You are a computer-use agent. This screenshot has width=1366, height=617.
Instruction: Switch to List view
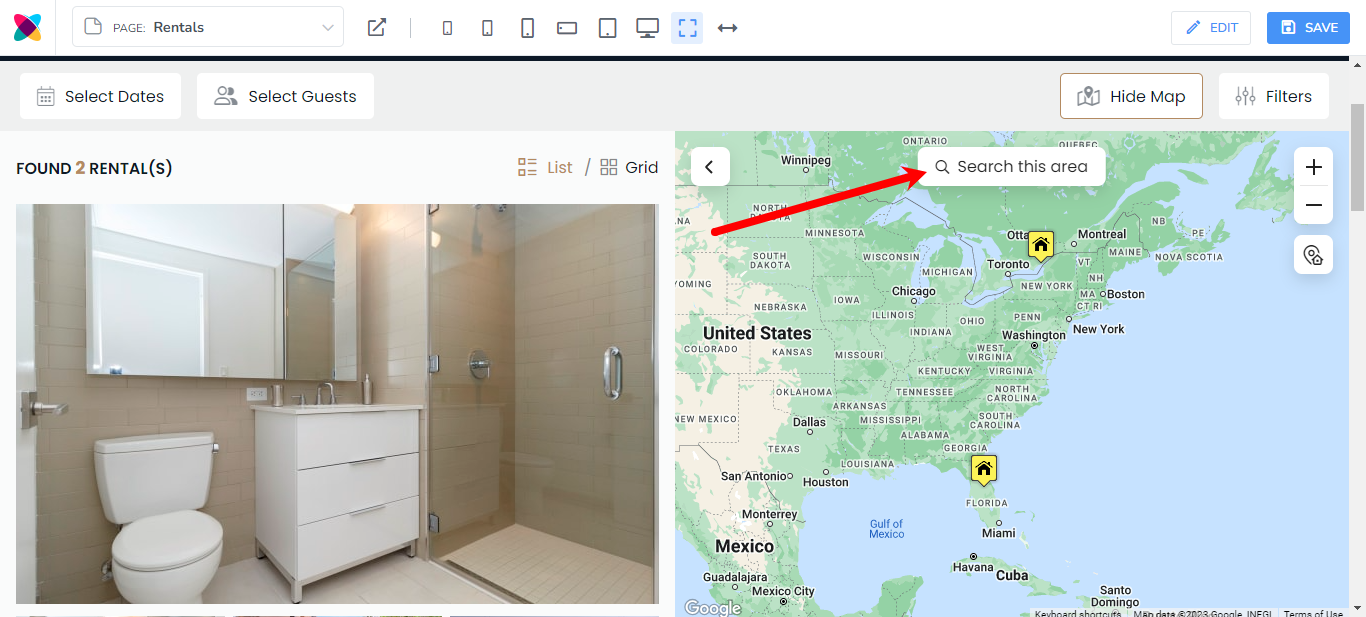tap(545, 167)
